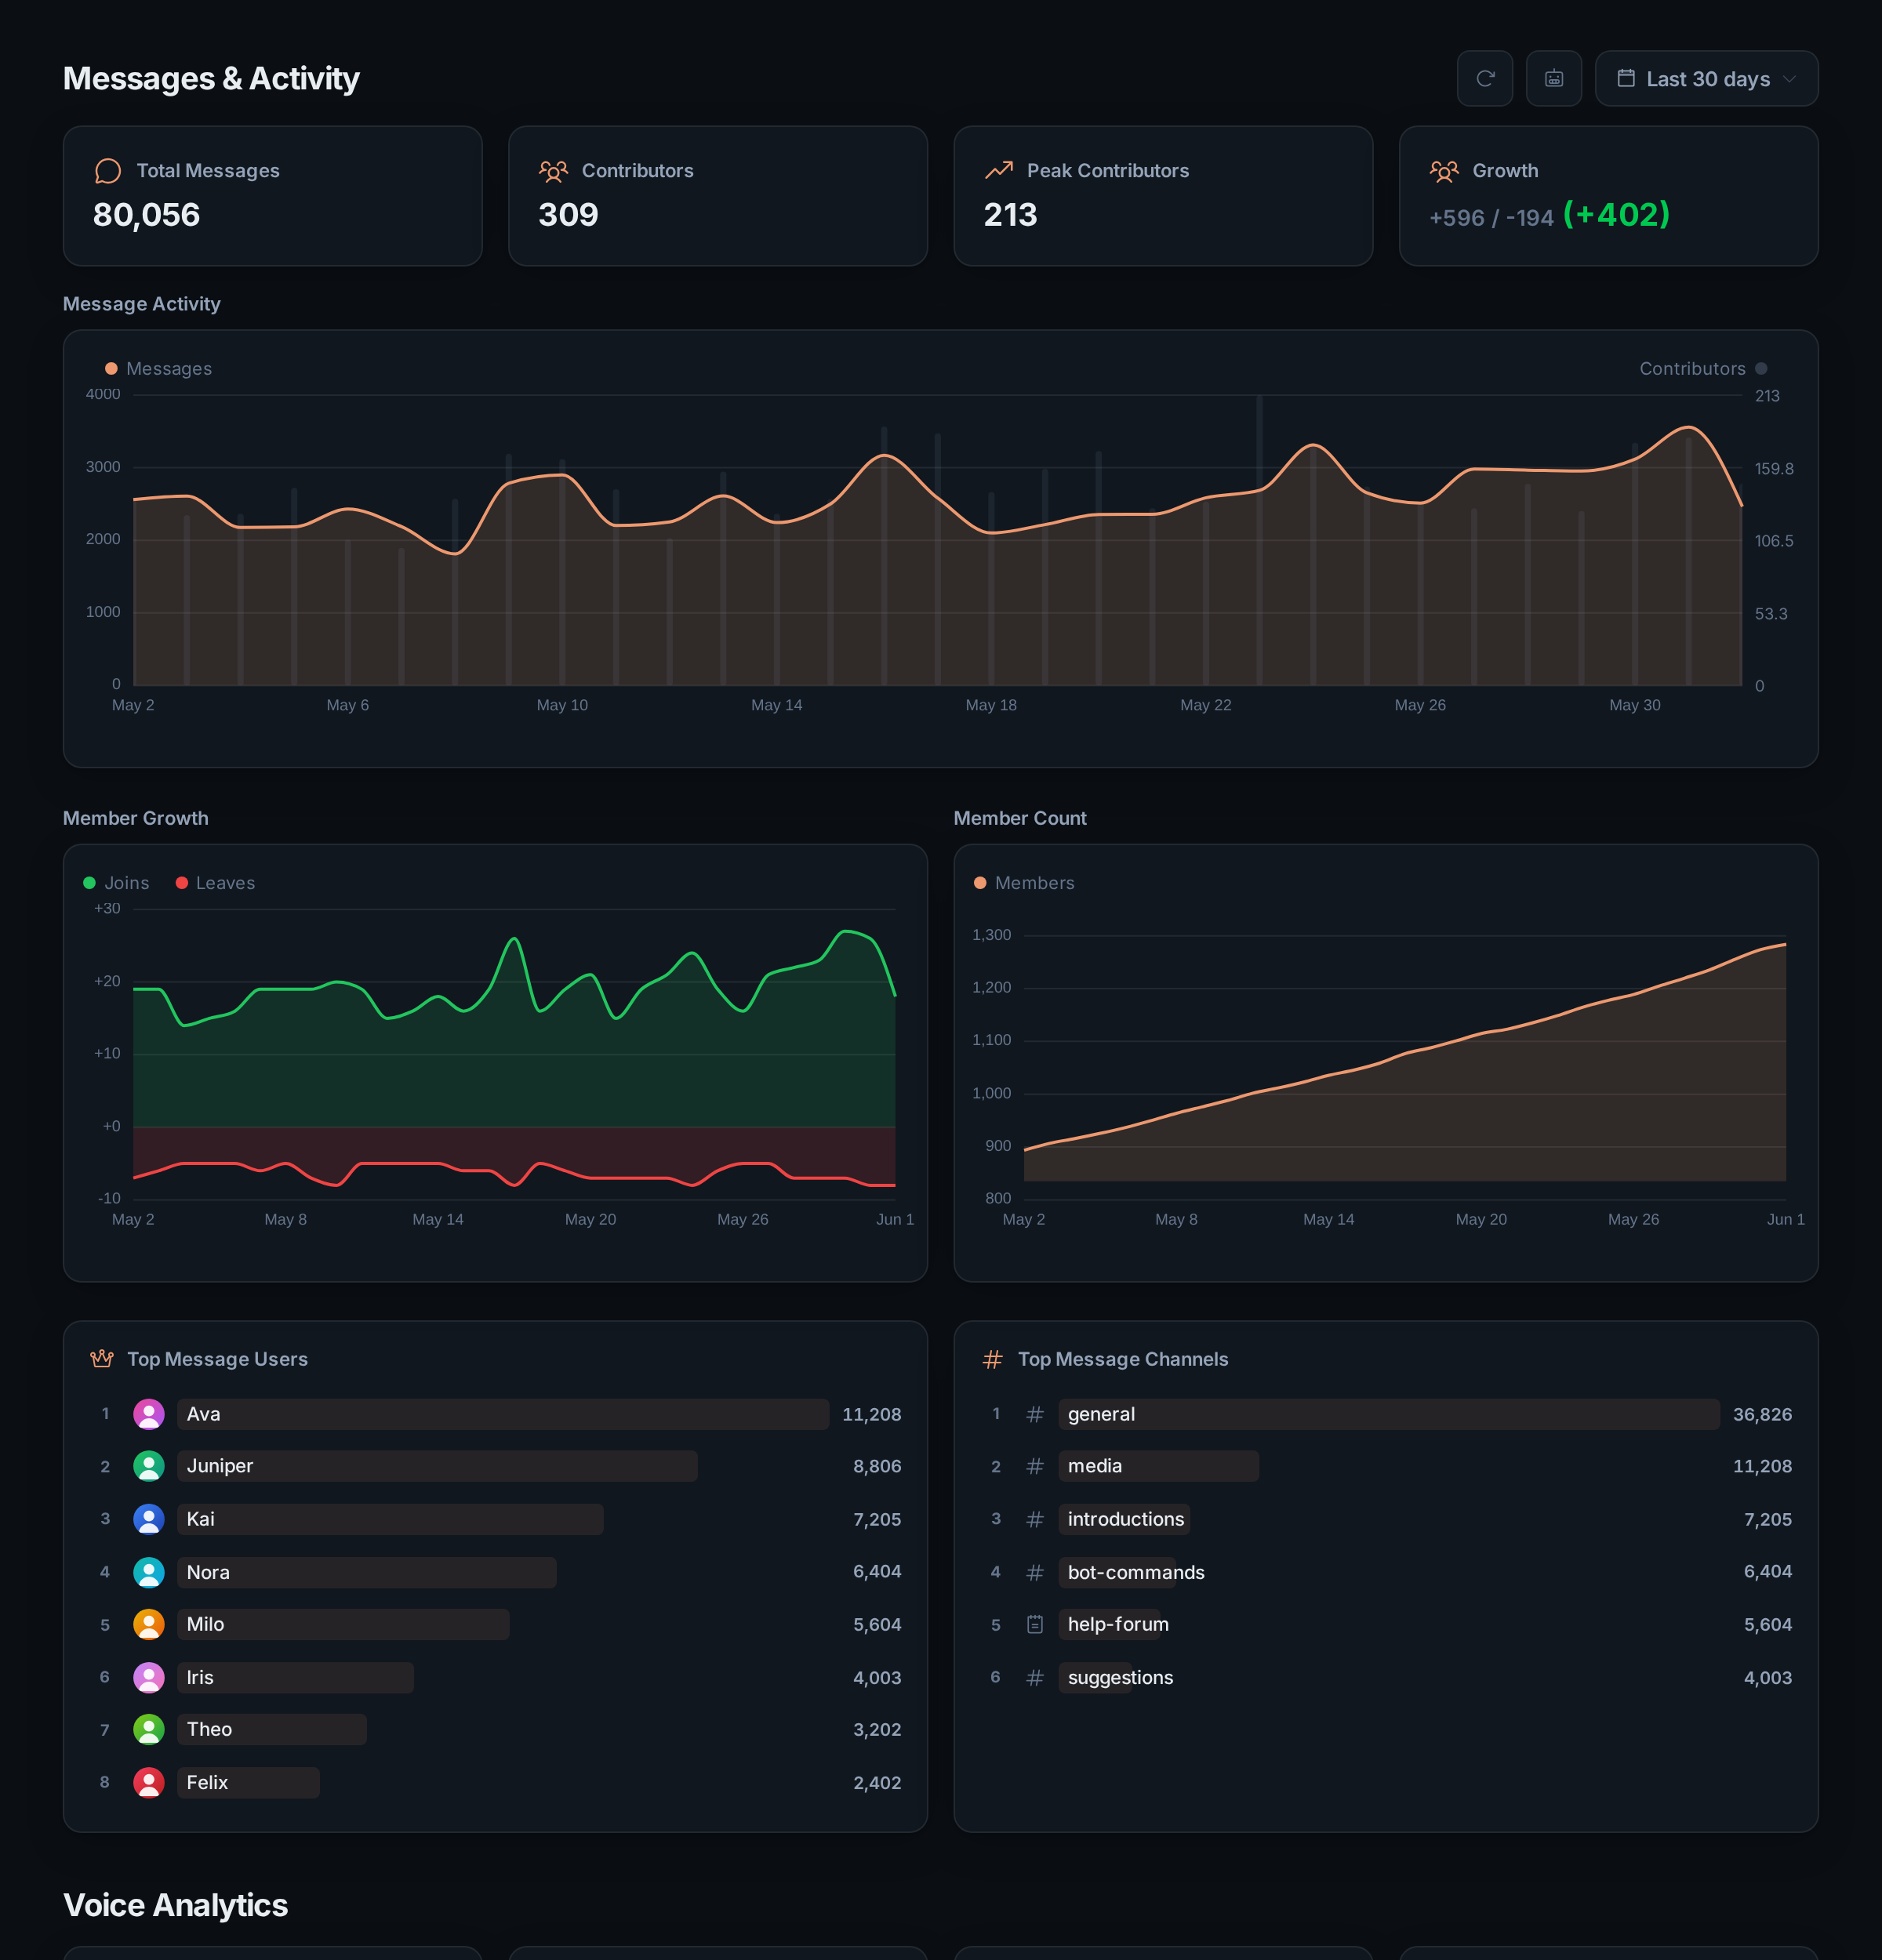Select Theo's avatar icon
Screen dimensions: 1882x1960
pyautogui.click(x=149, y=1729)
